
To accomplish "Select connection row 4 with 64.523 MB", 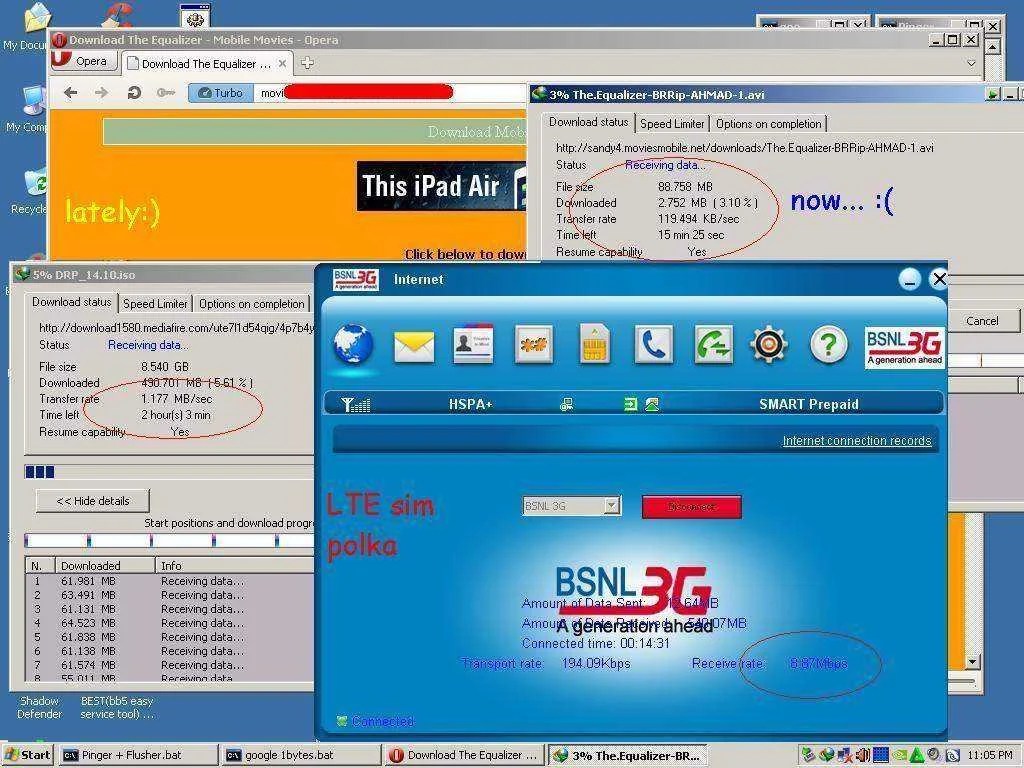I will (x=170, y=623).
